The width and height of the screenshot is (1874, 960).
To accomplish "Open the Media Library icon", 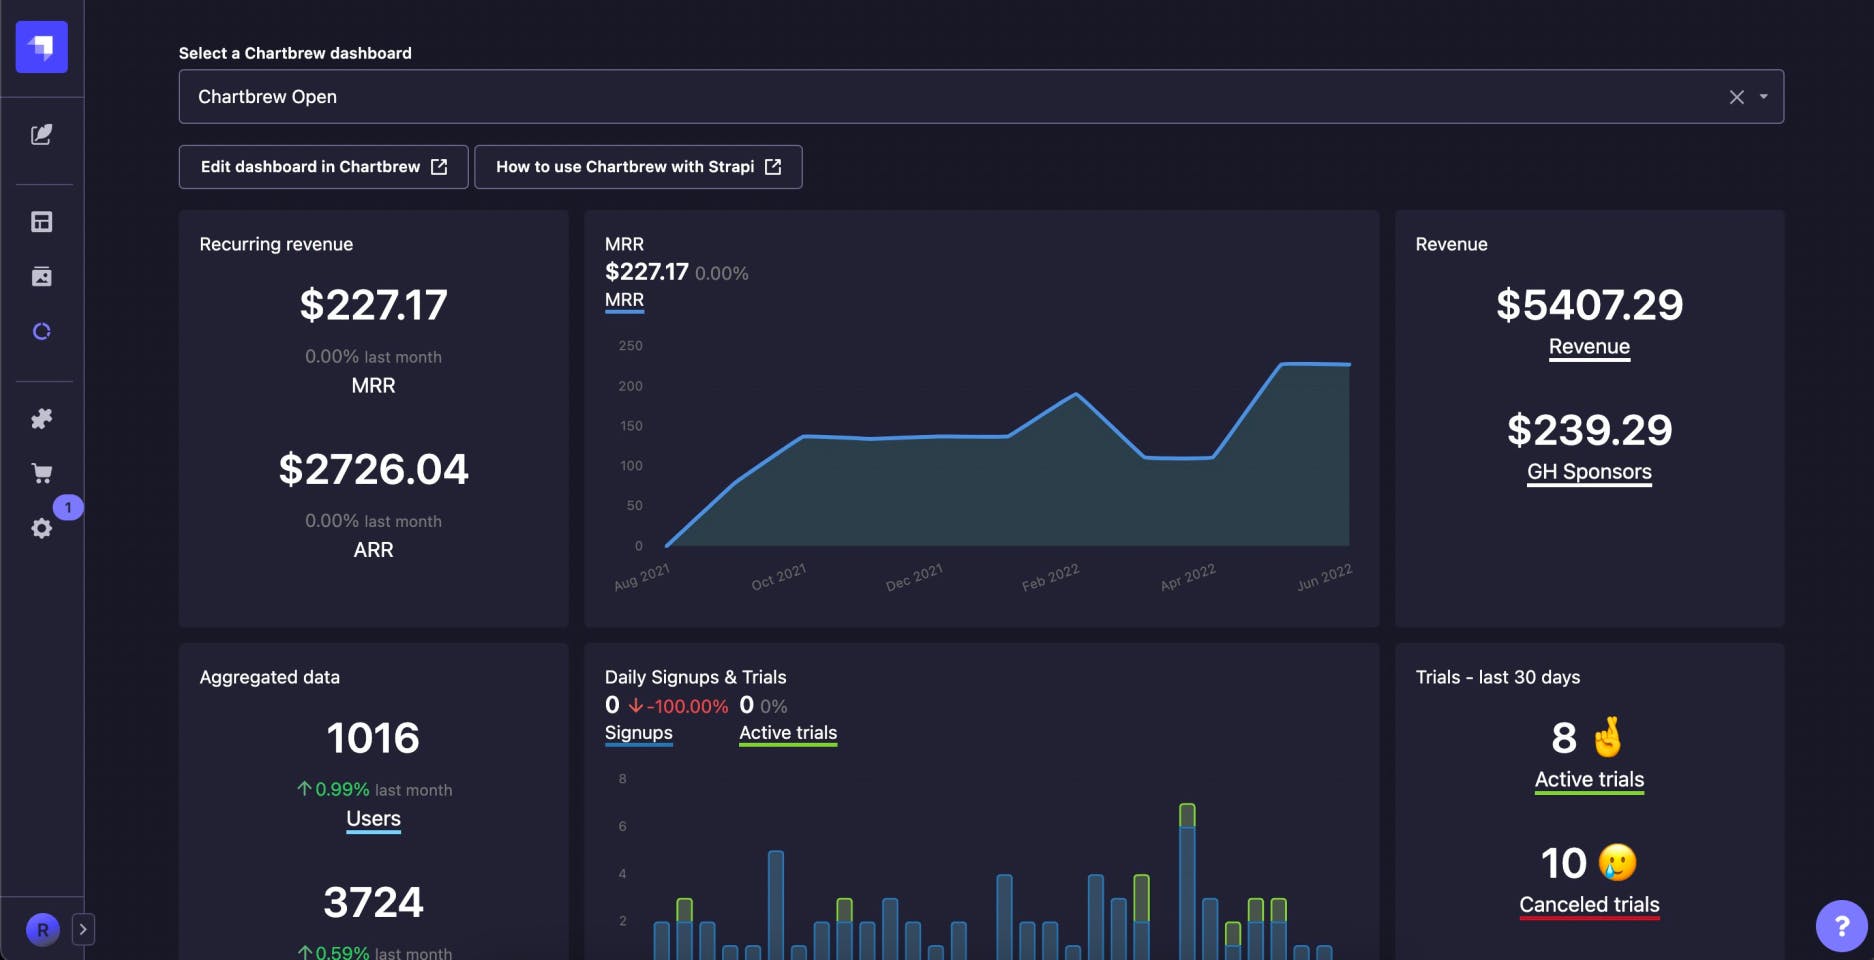I will coord(42,277).
